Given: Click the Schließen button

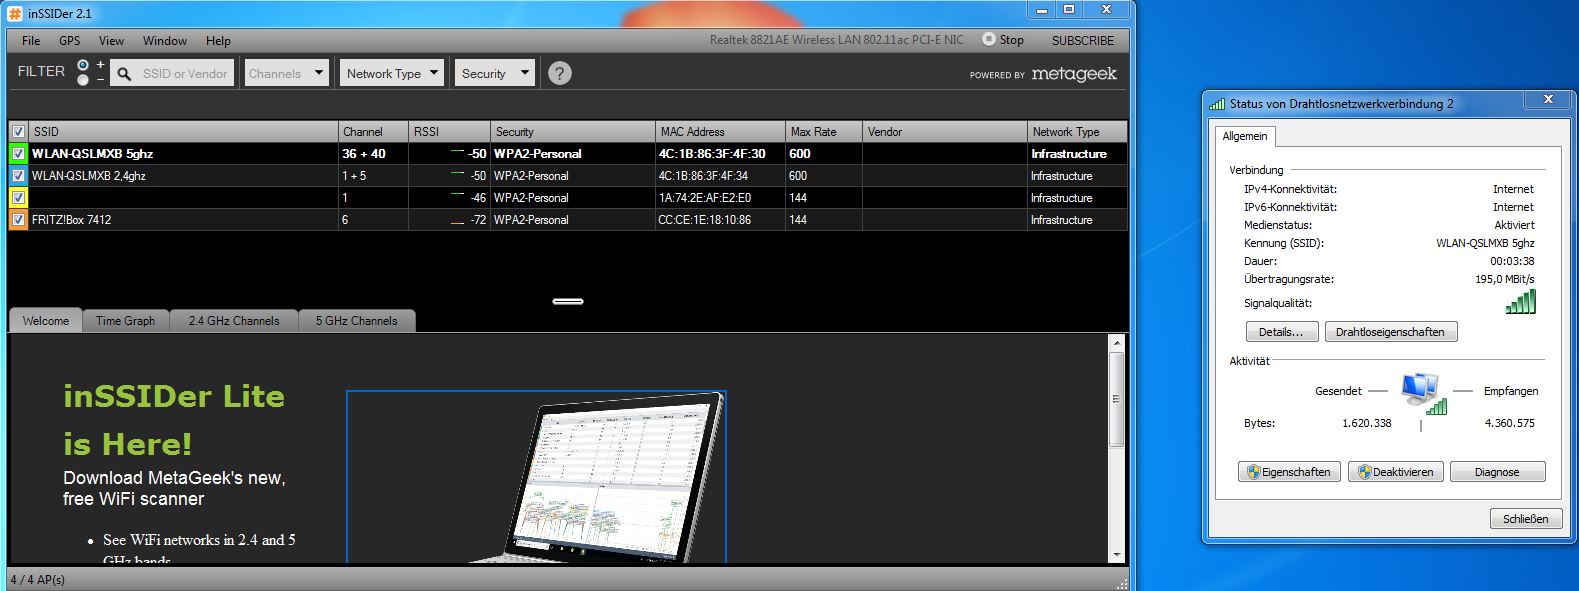Looking at the screenshot, I should pyautogui.click(x=1526, y=519).
